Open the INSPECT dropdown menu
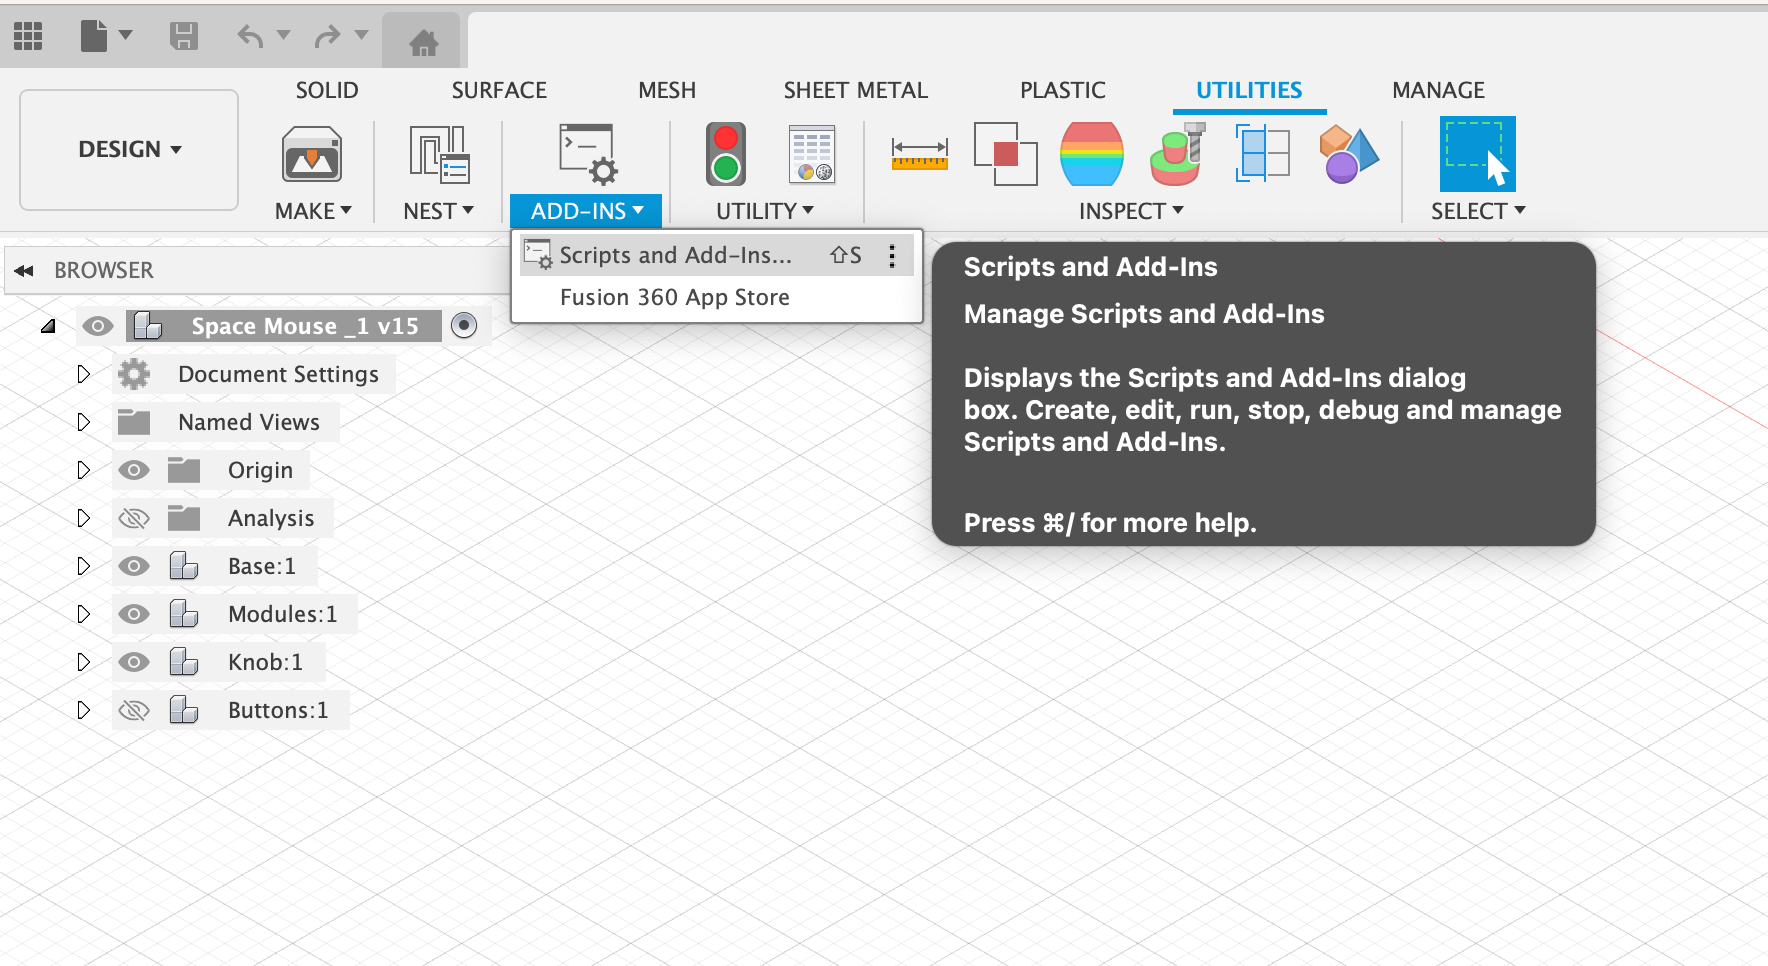 pyautogui.click(x=1131, y=211)
